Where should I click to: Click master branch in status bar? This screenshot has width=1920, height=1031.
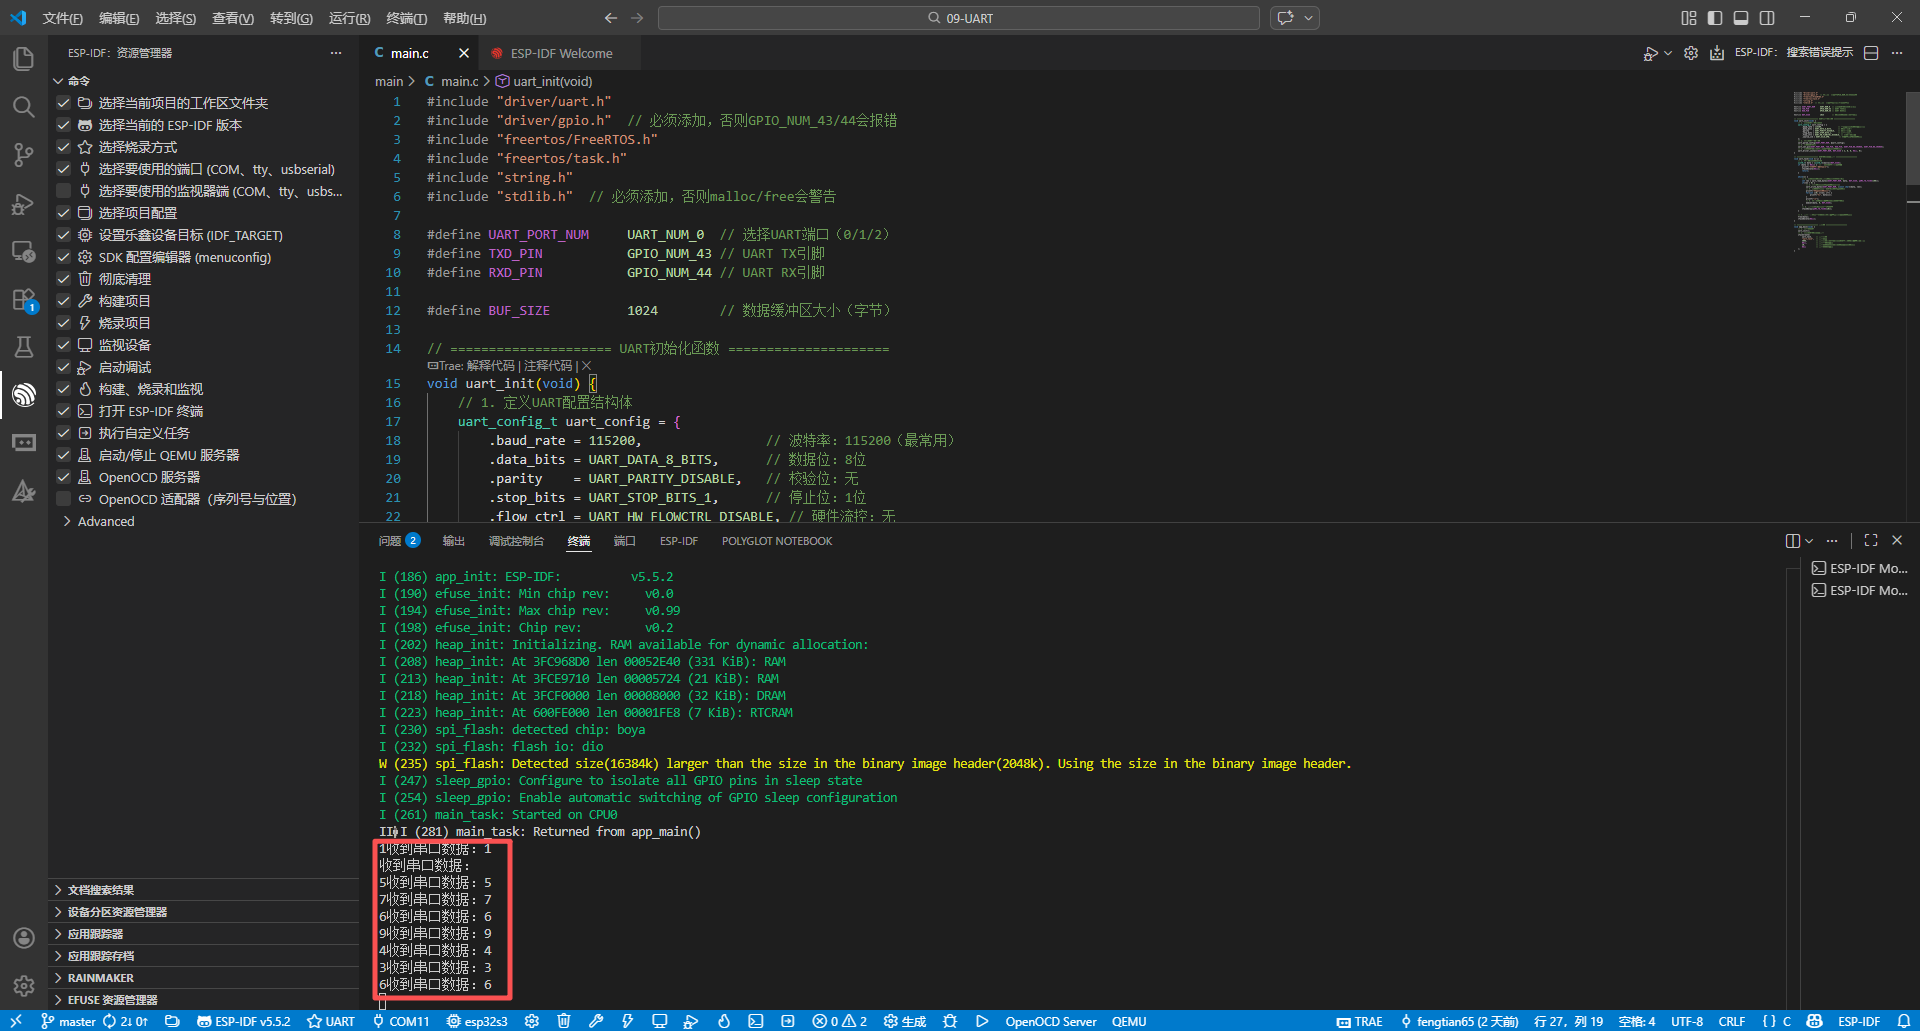tap(68, 1021)
